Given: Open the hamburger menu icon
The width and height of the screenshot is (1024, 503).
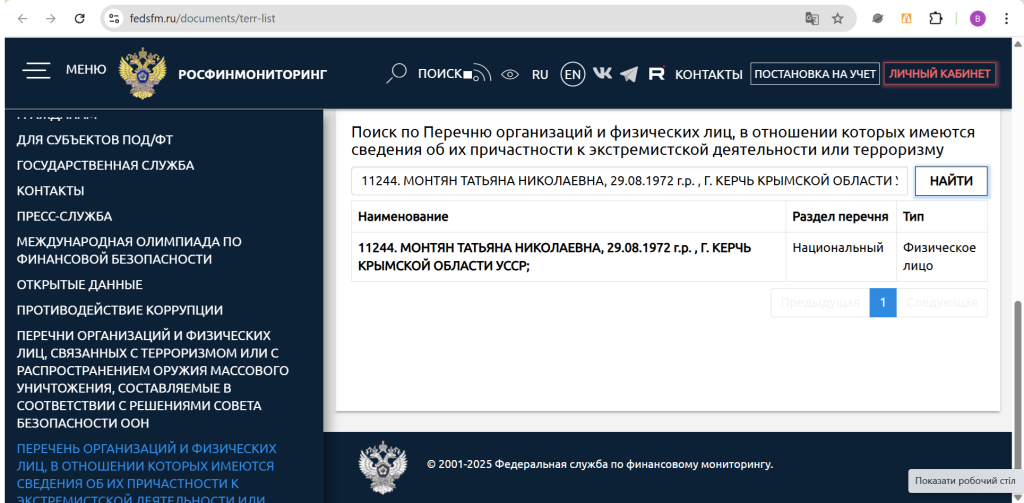Looking at the screenshot, I should 38,70.
